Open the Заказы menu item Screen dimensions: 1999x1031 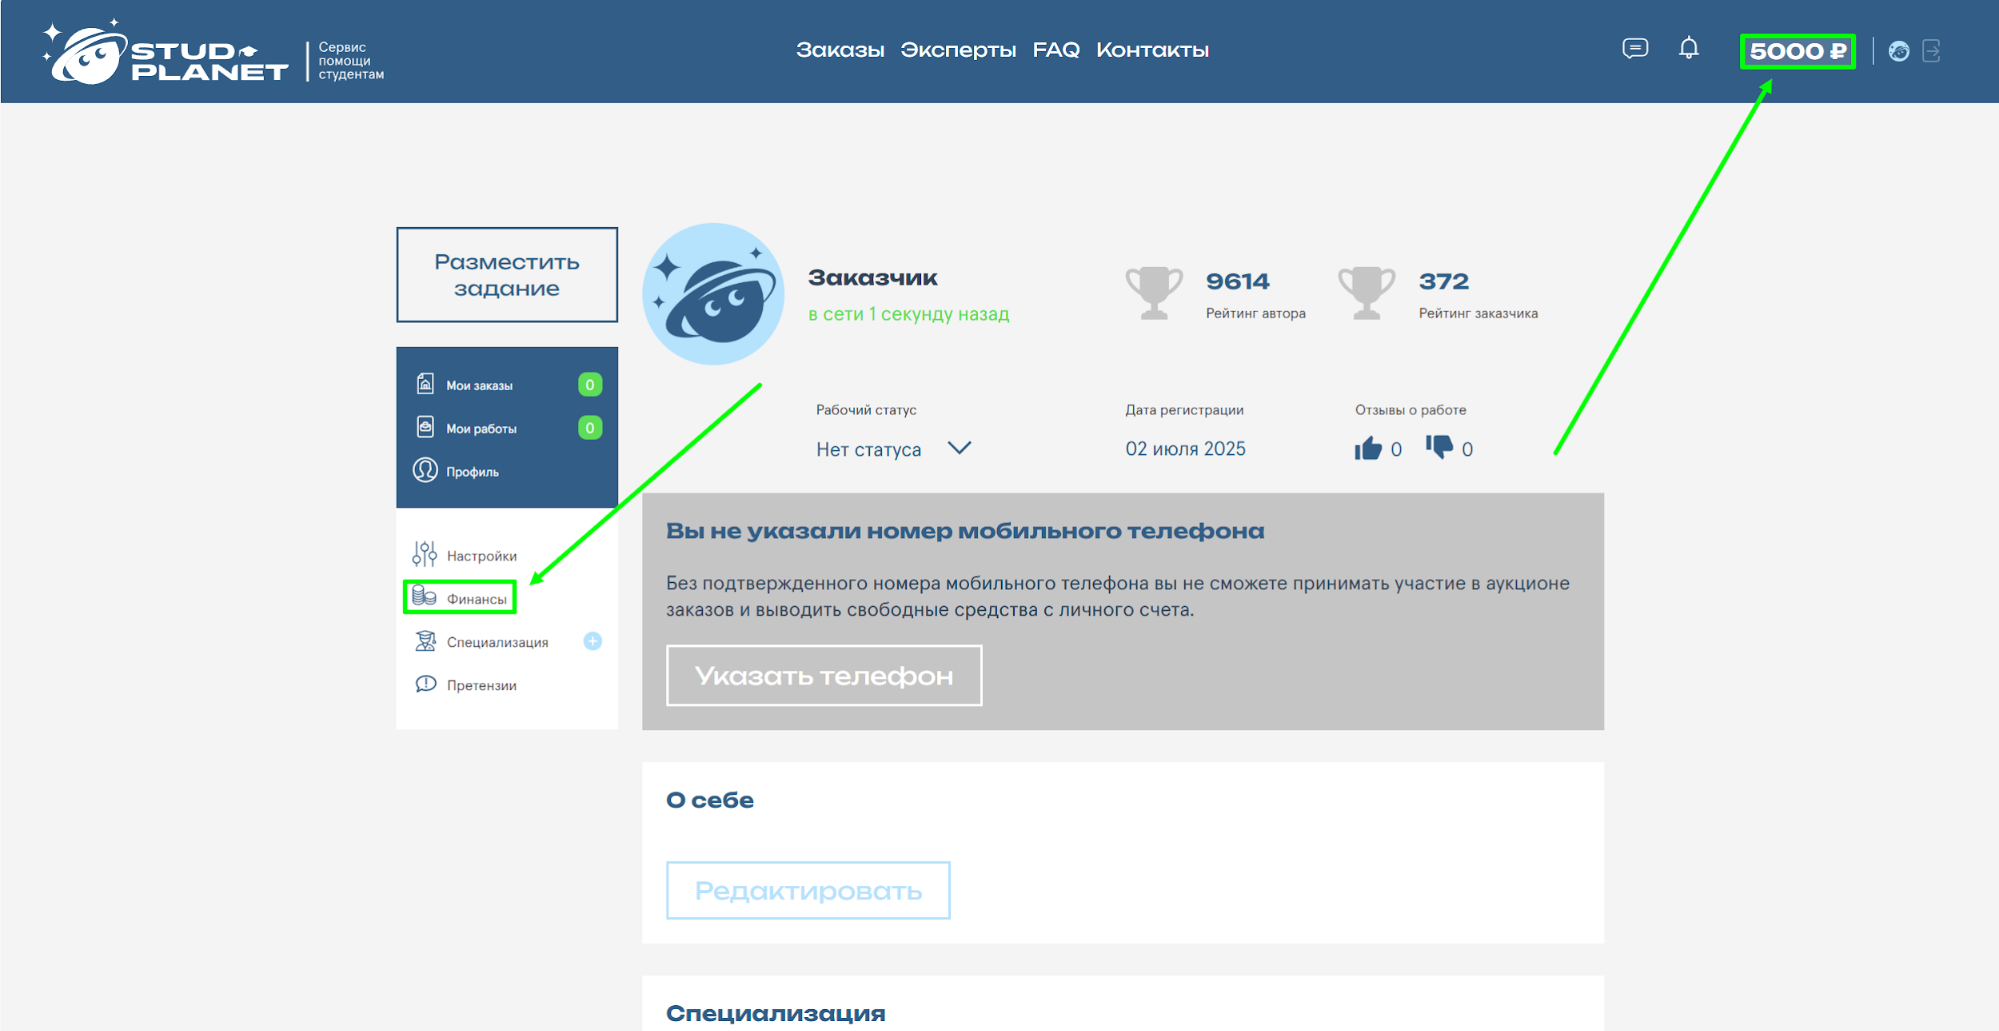[840, 50]
